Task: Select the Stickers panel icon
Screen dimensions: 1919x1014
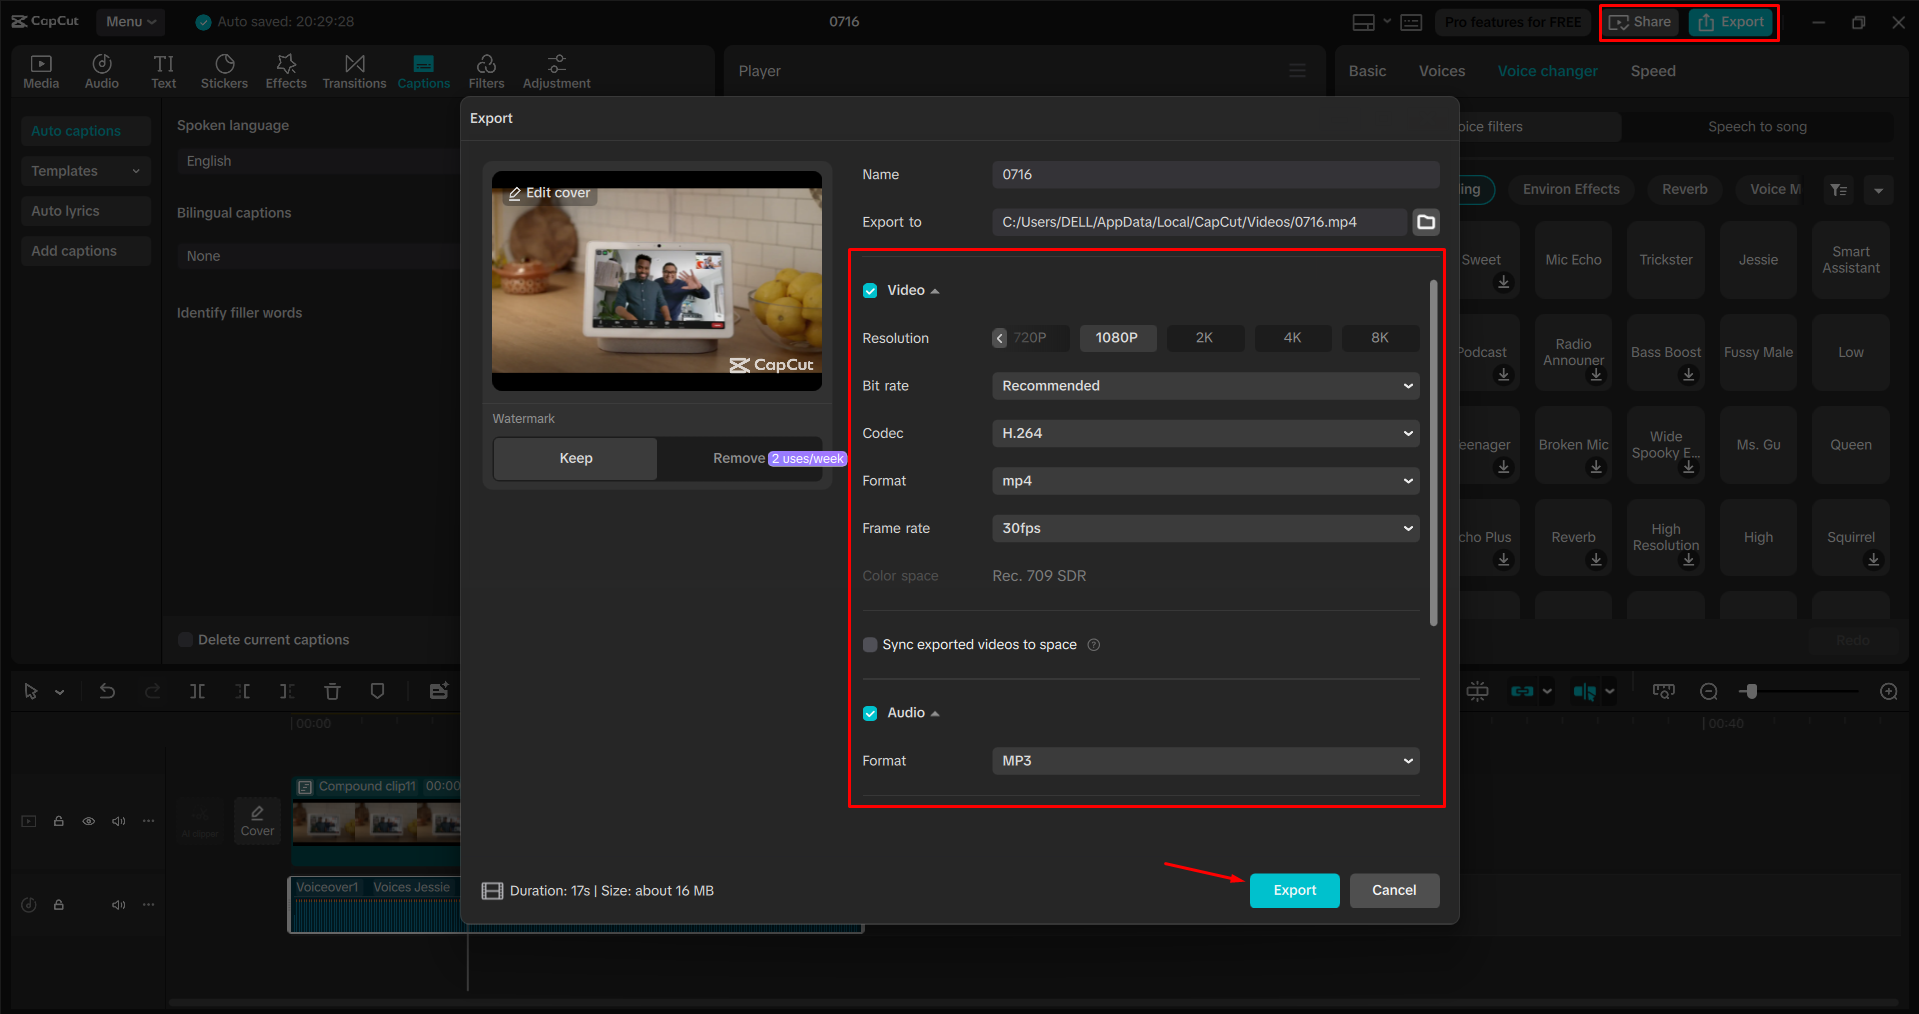Action: pos(224,70)
